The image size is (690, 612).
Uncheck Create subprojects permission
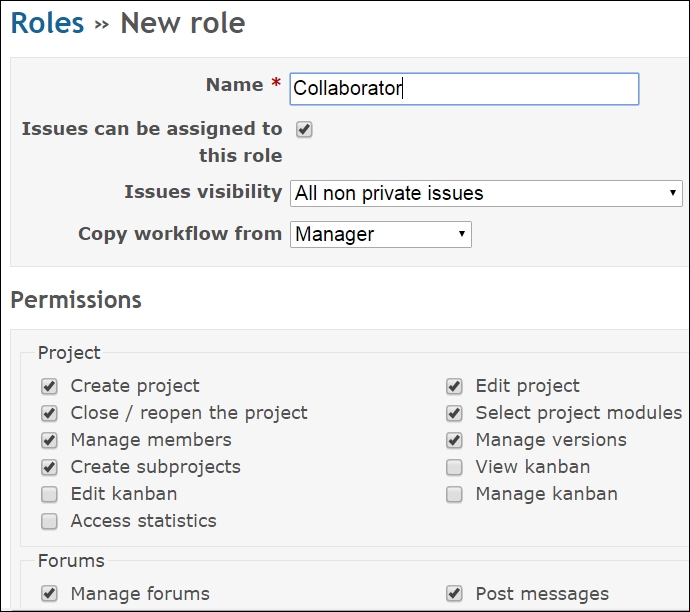49,467
